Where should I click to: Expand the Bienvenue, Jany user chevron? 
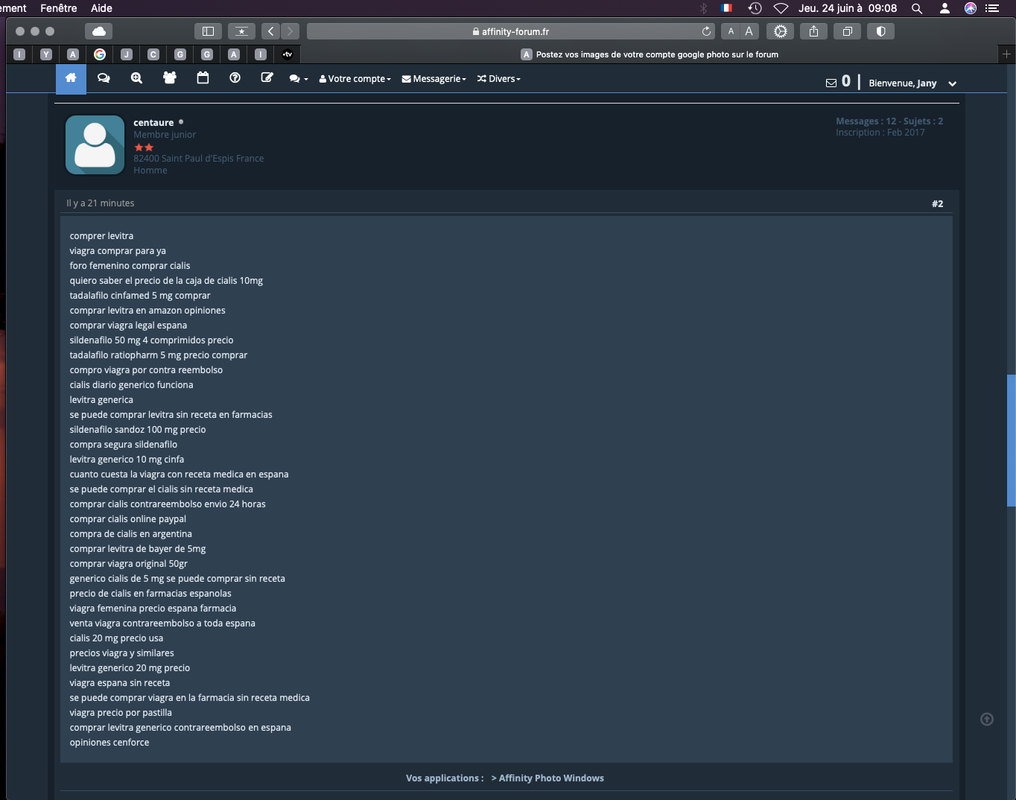(952, 84)
